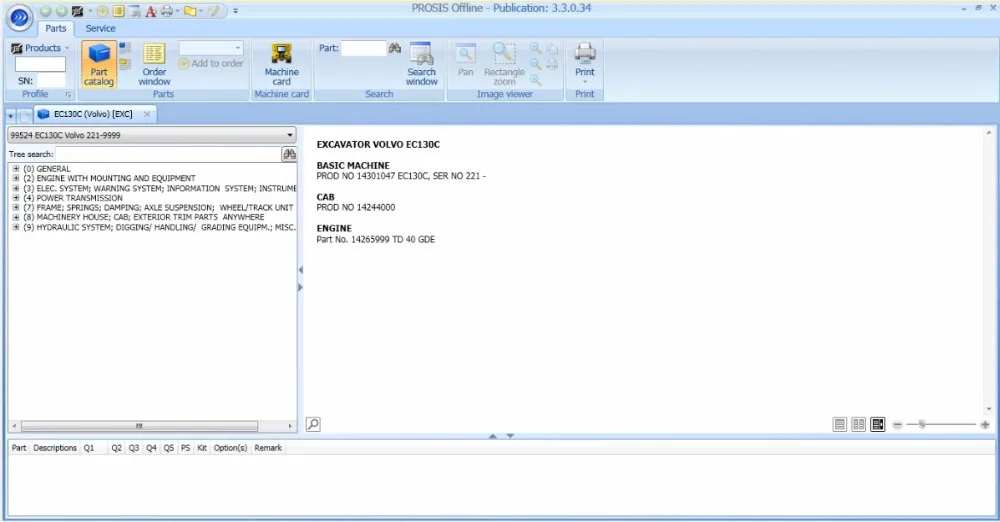Click the green Back arrow in quick toolbar
This screenshot has width=1000, height=522.
pyautogui.click(x=45, y=11)
